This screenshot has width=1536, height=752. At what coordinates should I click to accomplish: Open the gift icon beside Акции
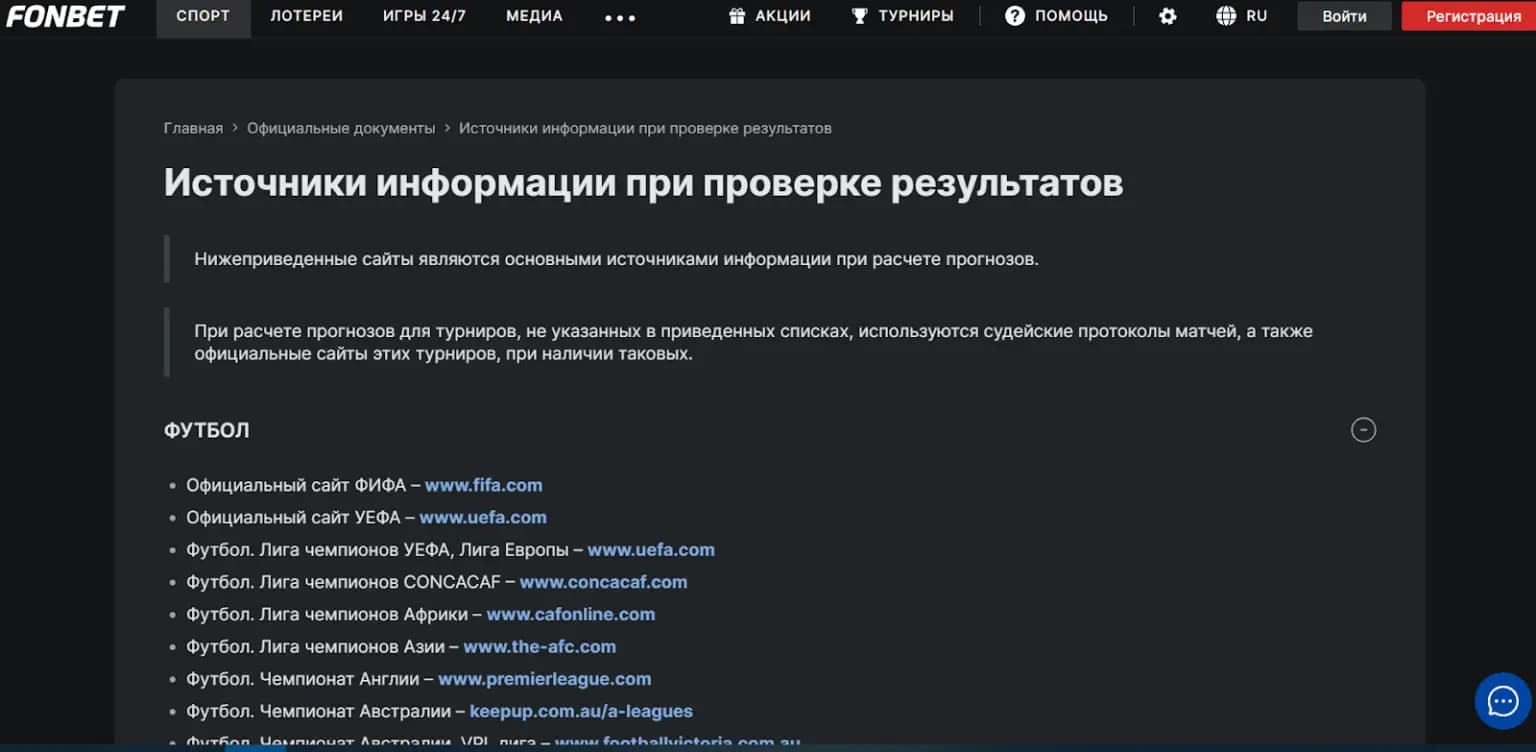pyautogui.click(x=737, y=16)
